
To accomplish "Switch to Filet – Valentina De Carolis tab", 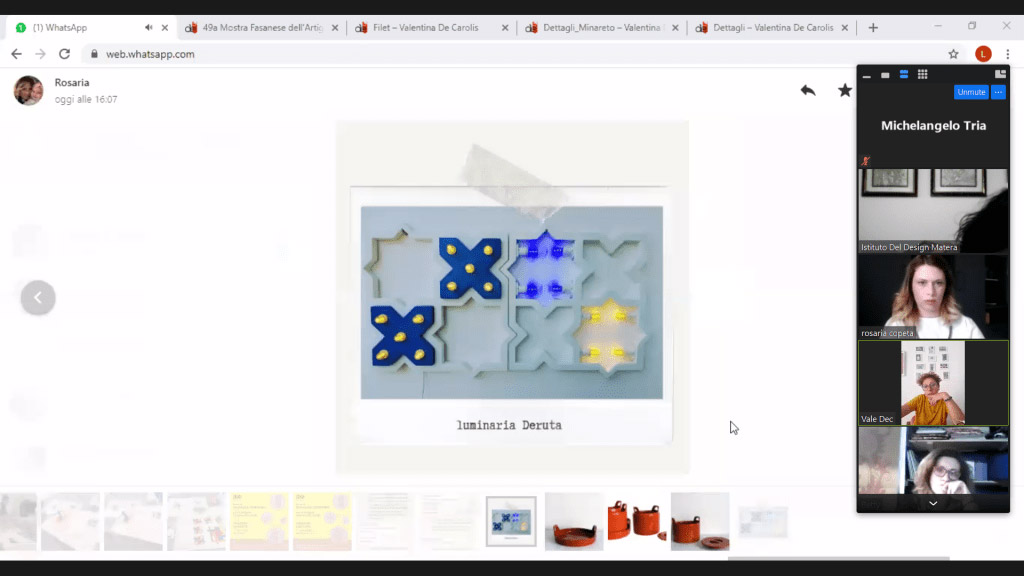I will tap(431, 27).
